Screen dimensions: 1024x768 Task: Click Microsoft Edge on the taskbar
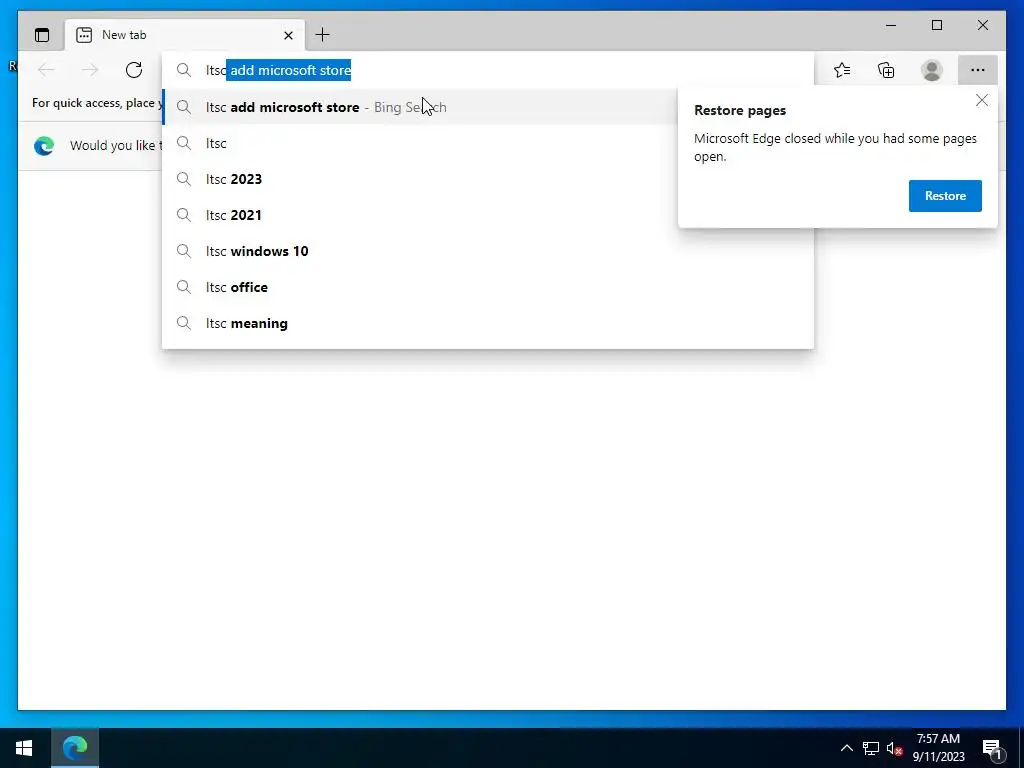pyautogui.click(x=75, y=748)
